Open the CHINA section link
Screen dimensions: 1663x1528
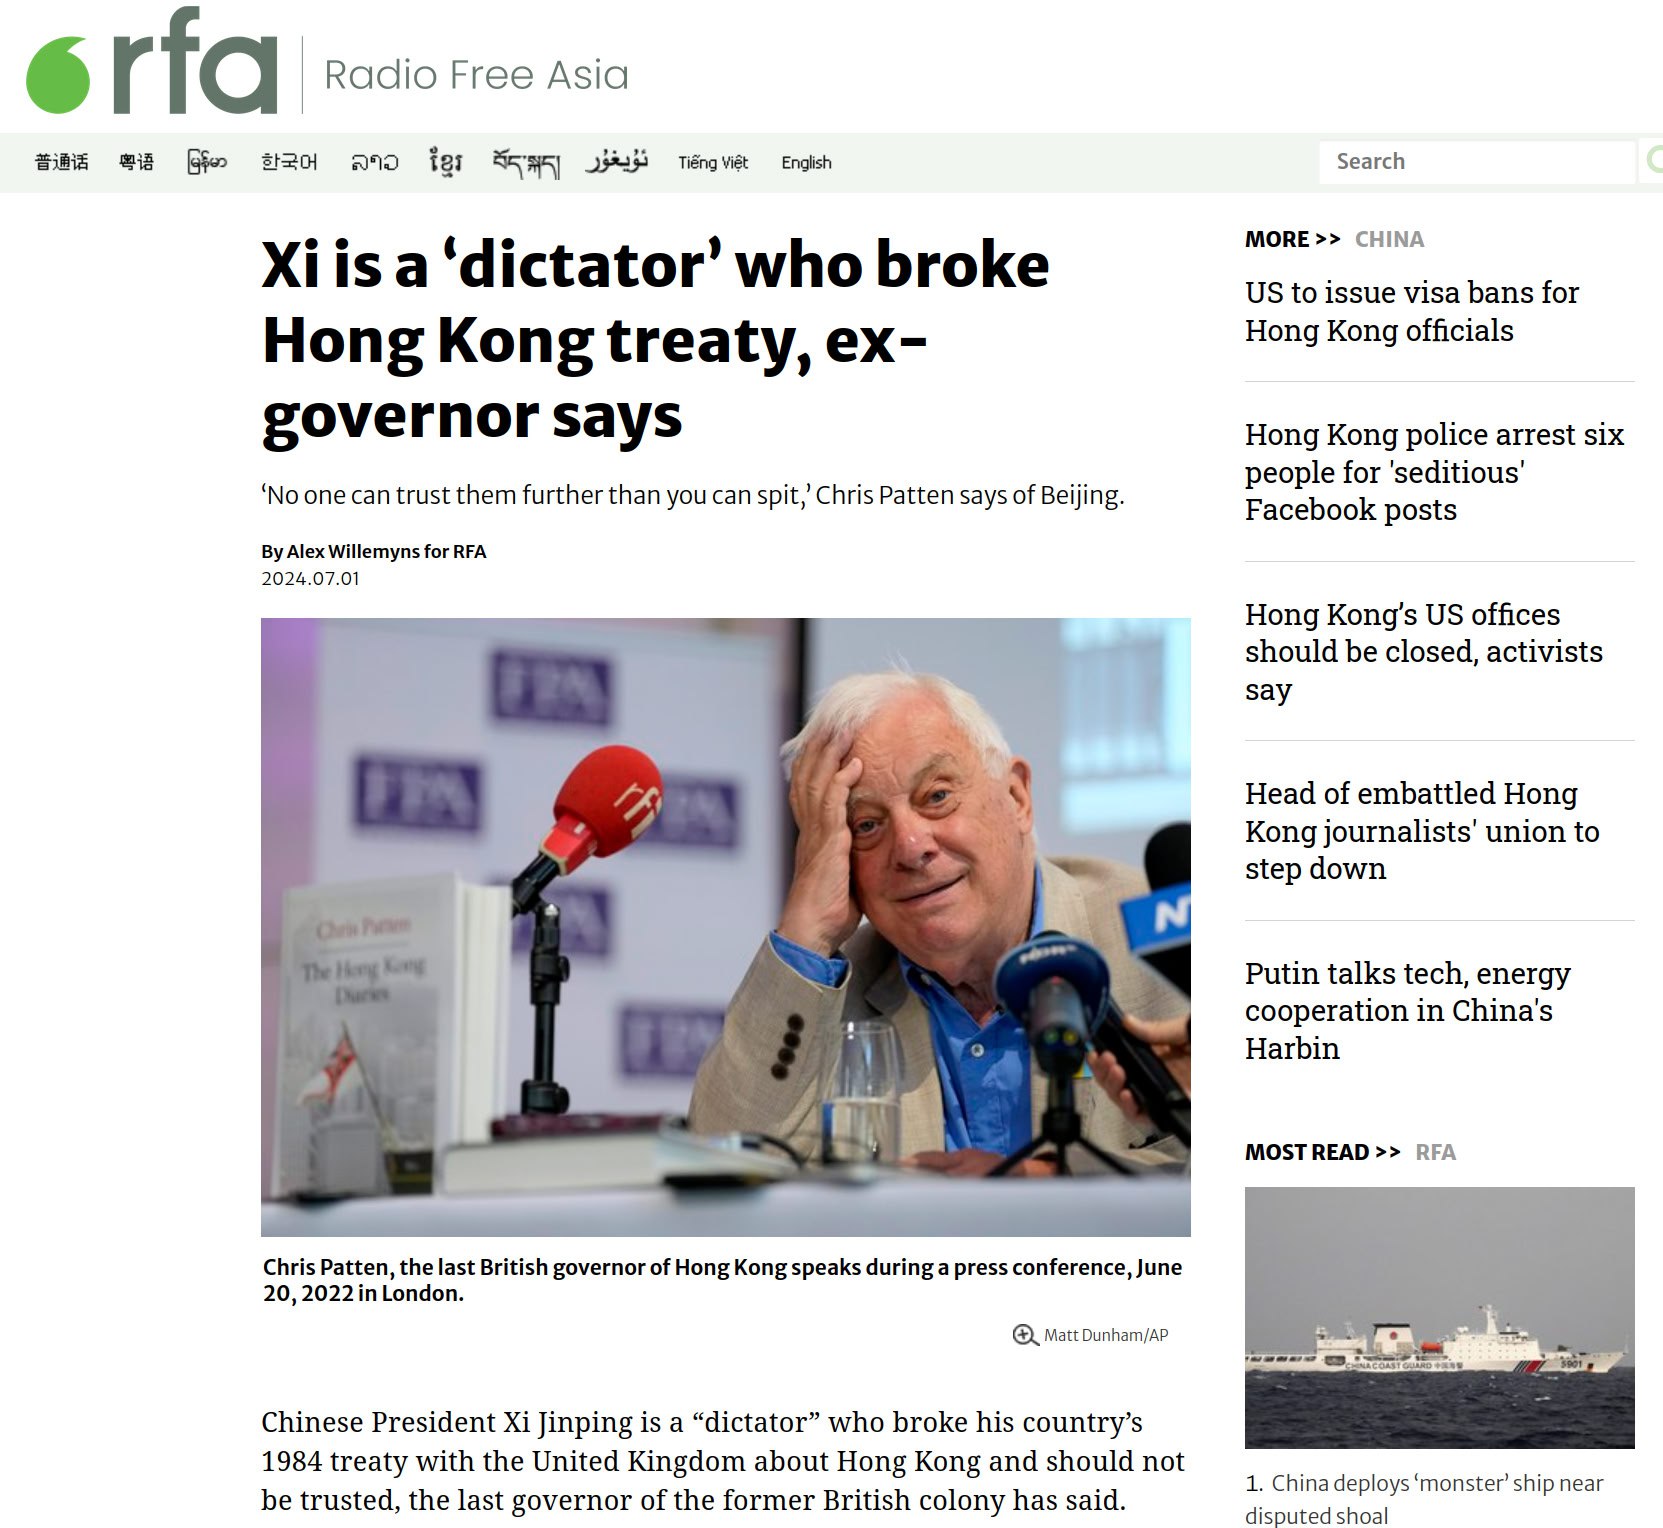1389,239
